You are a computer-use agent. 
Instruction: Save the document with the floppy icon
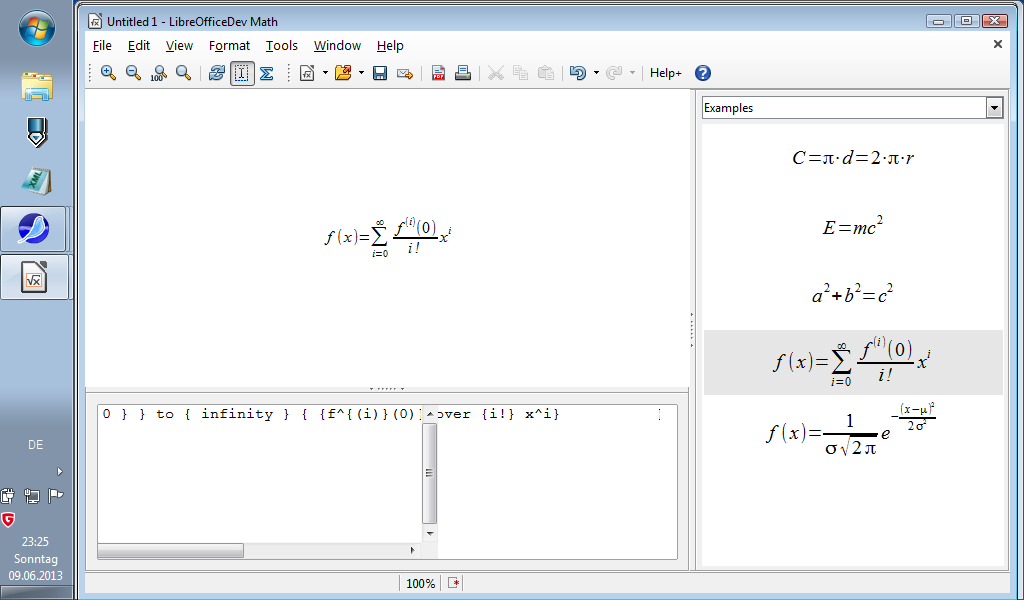click(380, 73)
